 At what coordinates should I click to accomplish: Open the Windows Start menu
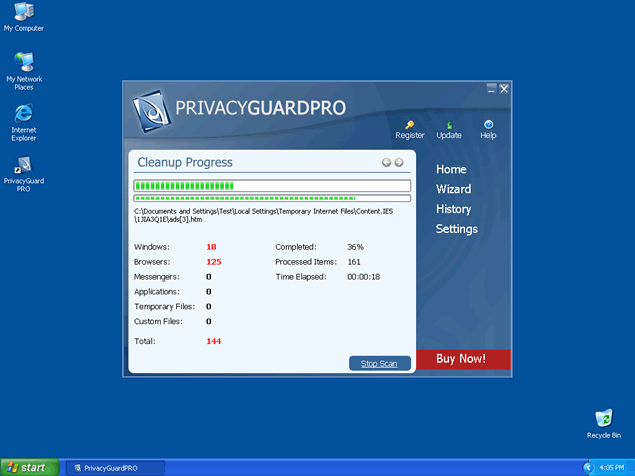tap(27, 467)
